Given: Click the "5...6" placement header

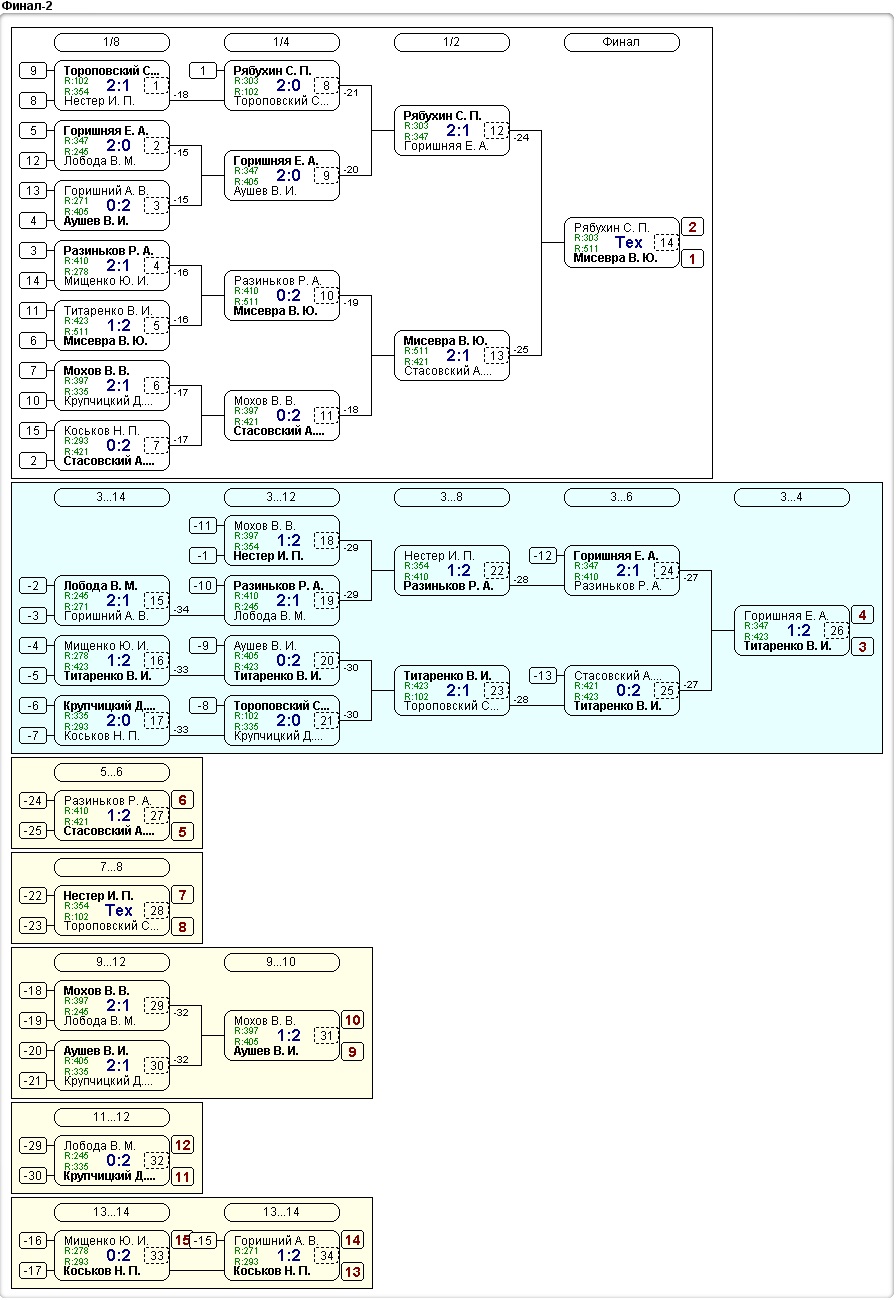Looking at the screenshot, I should coord(112,772).
